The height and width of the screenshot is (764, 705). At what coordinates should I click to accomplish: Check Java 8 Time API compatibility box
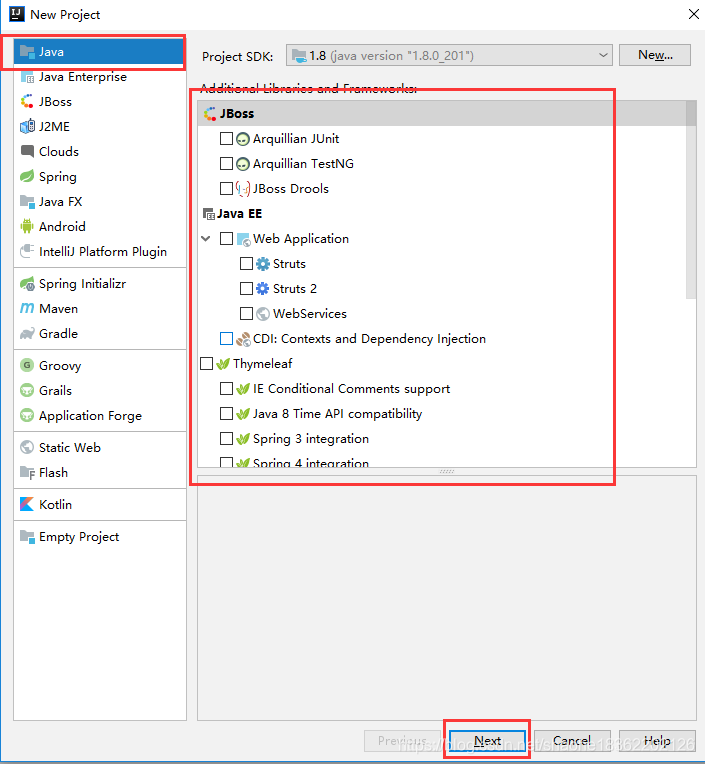[226, 414]
